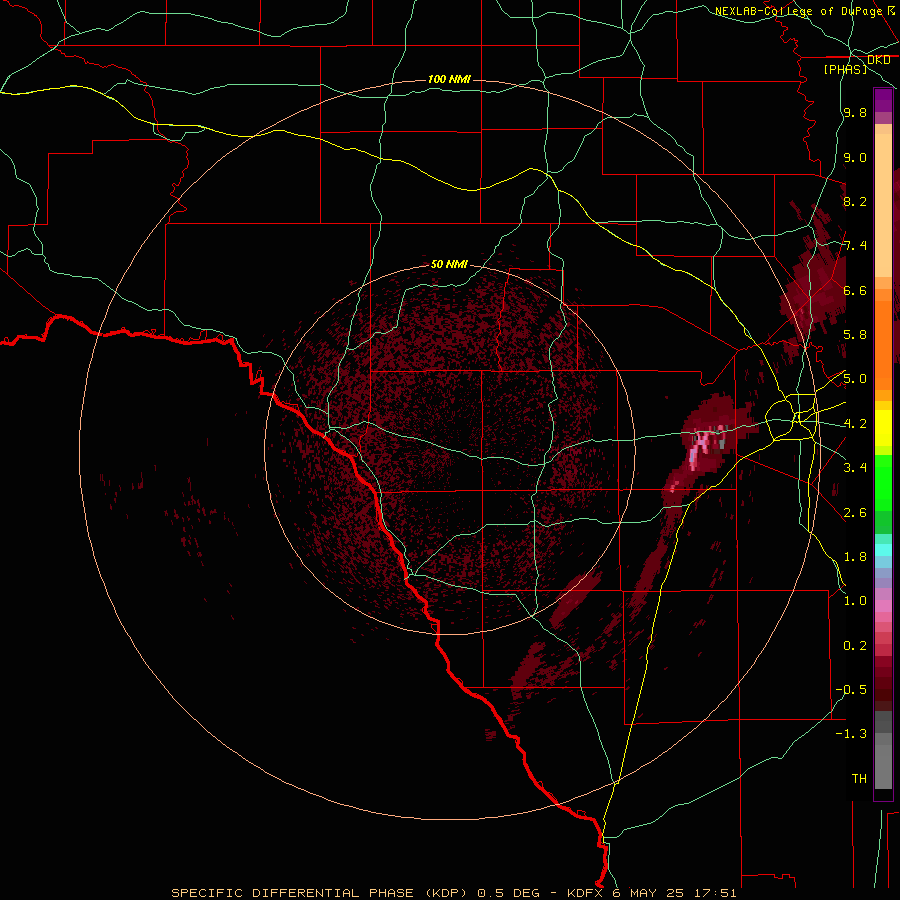Screen dimensions: 900x900
Task: Click the 6.6 scale label
Action: (855, 290)
